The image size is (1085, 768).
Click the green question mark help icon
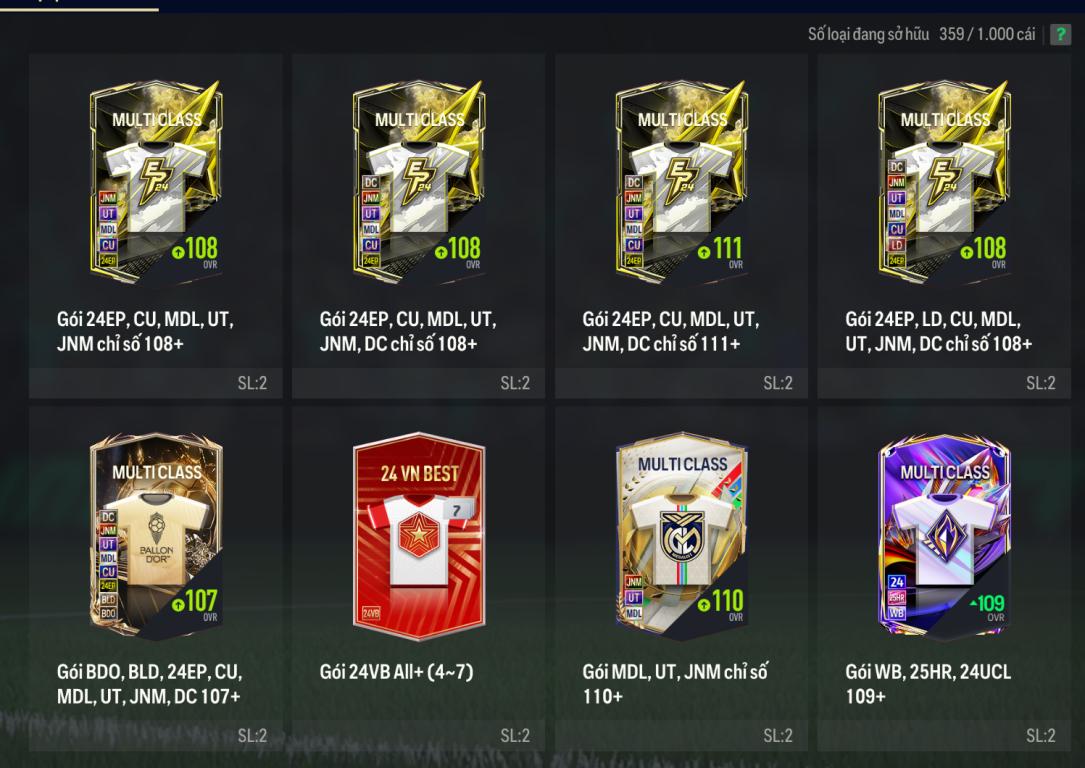pos(1060,34)
